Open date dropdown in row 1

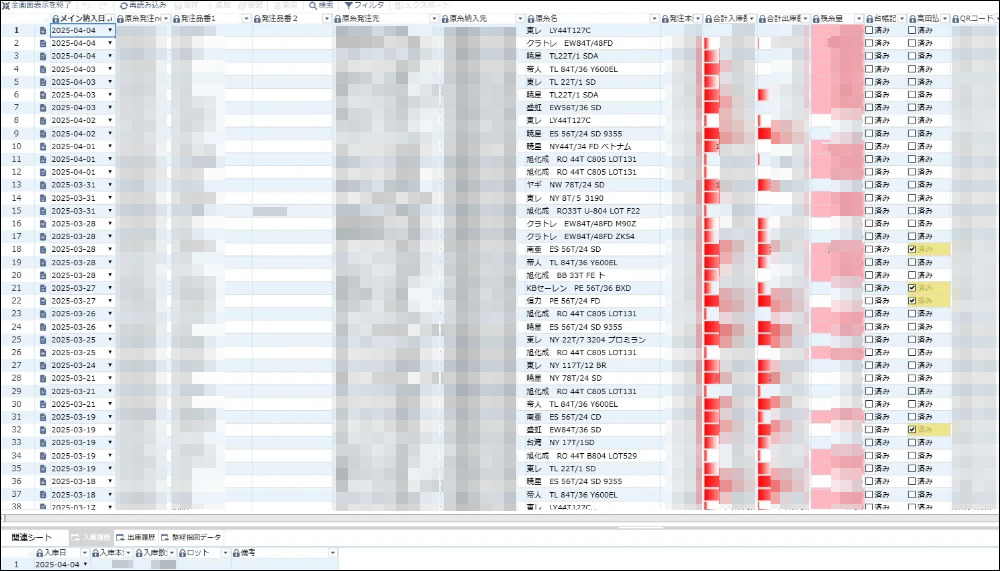click(110, 30)
